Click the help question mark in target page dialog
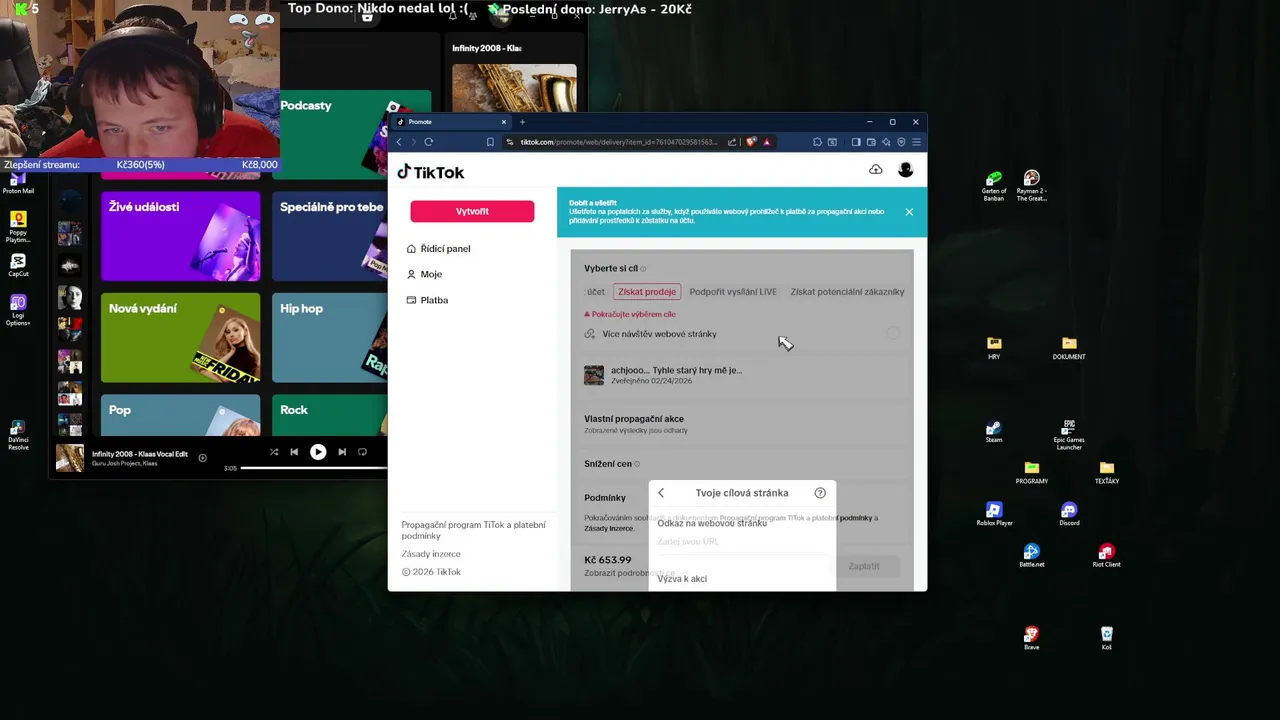Image resolution: width=1280 pixels, height=720 pixels. click(x=820, y=493)
